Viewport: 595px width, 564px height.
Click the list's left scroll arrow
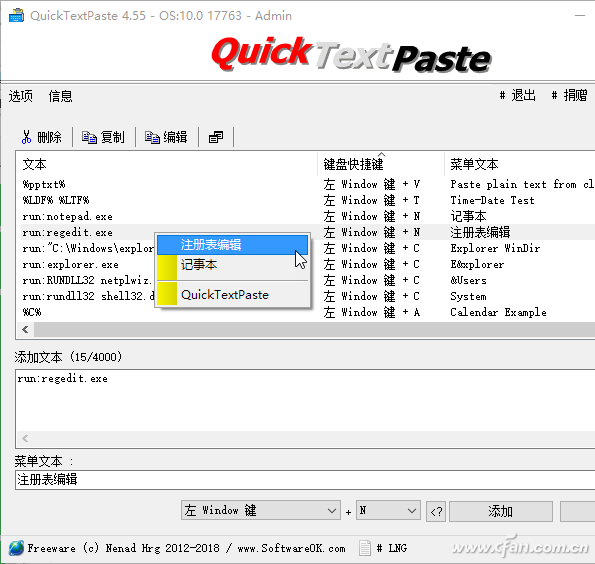tap(25, 329)
